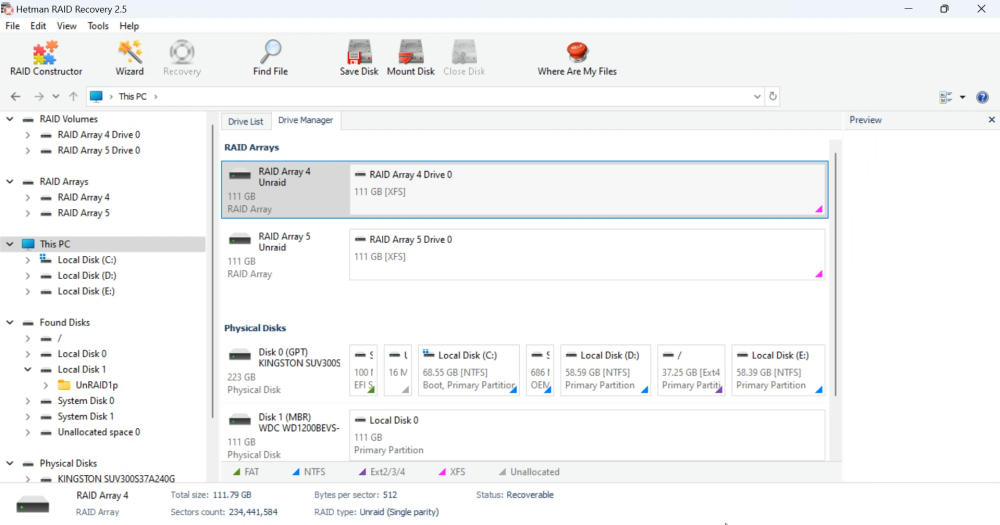The height and width of the screenshot is (525, 1000).
Task: Collapse the RAID Arrays tree group
Action: (10, 182)
